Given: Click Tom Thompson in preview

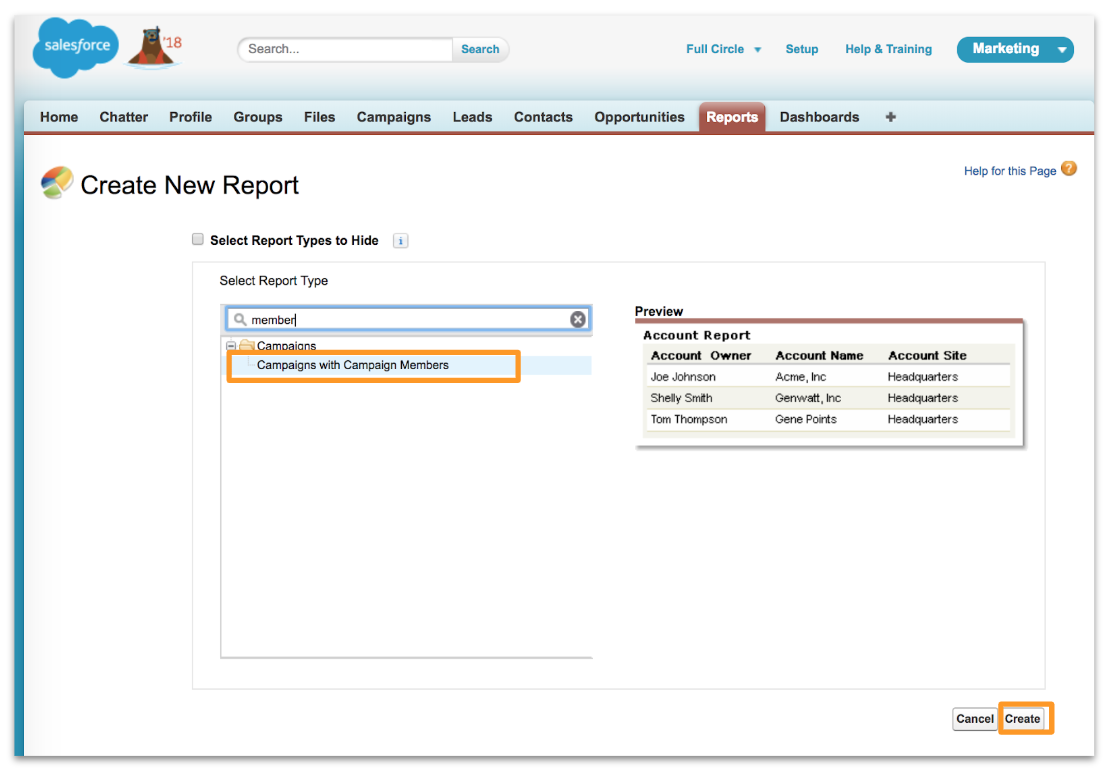Looking at the screenshot, I should [x=688, y=420].
